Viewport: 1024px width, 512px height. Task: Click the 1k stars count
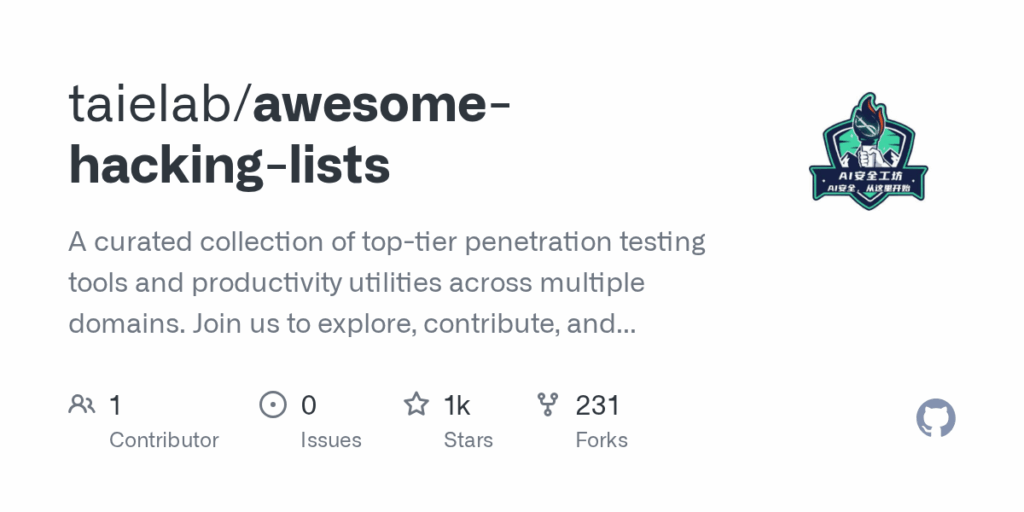[x=457, y=405]
